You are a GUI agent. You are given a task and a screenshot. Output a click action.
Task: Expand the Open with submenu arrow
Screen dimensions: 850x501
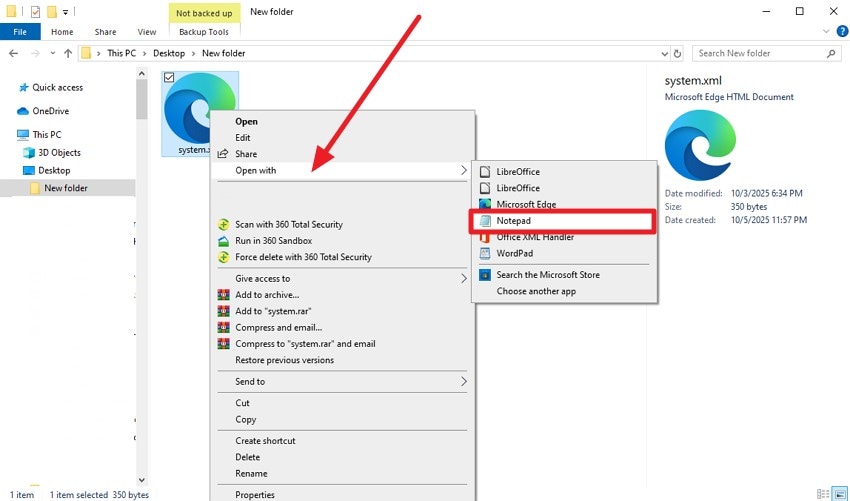(x=463, y=170)
